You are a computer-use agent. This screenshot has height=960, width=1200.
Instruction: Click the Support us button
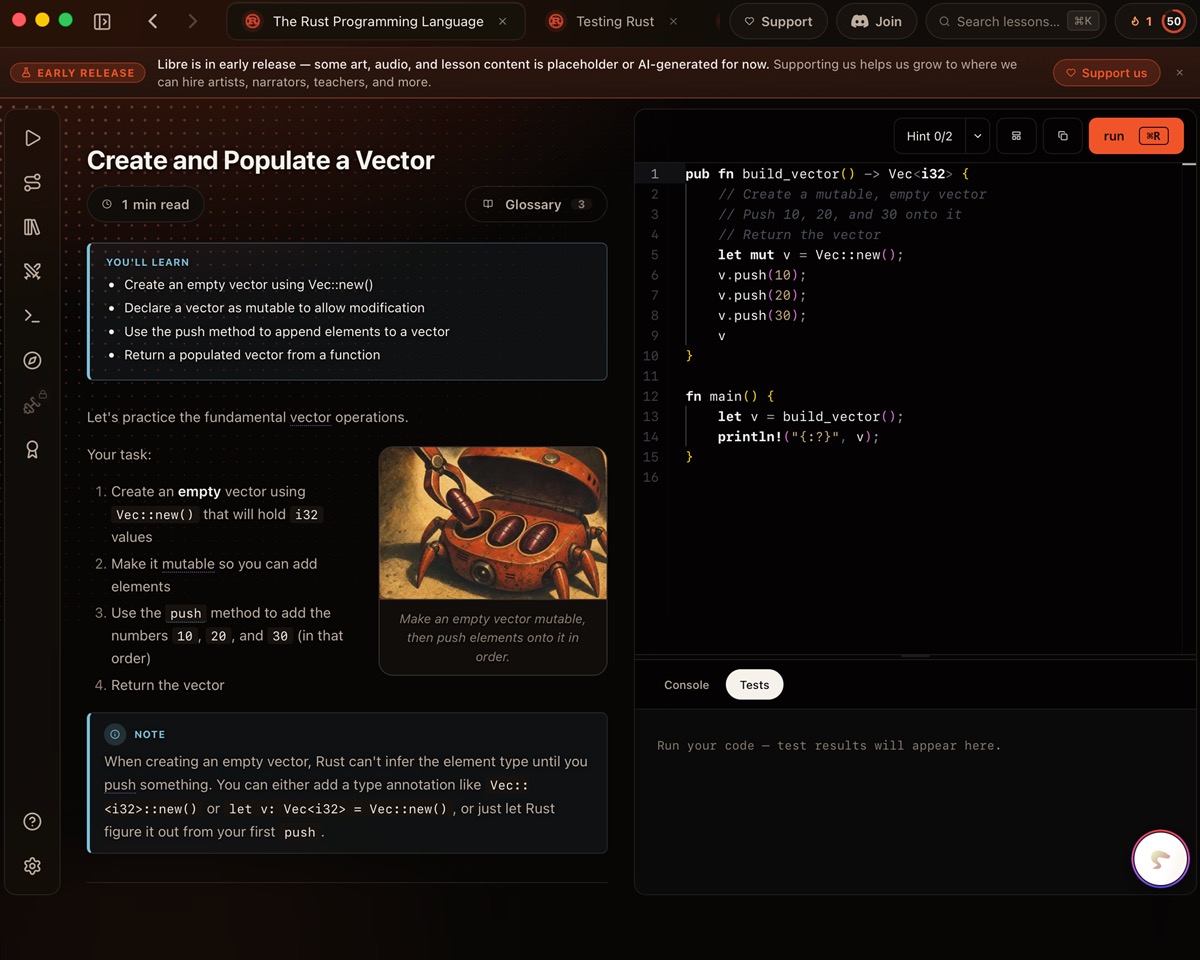tap(1106, 73)
